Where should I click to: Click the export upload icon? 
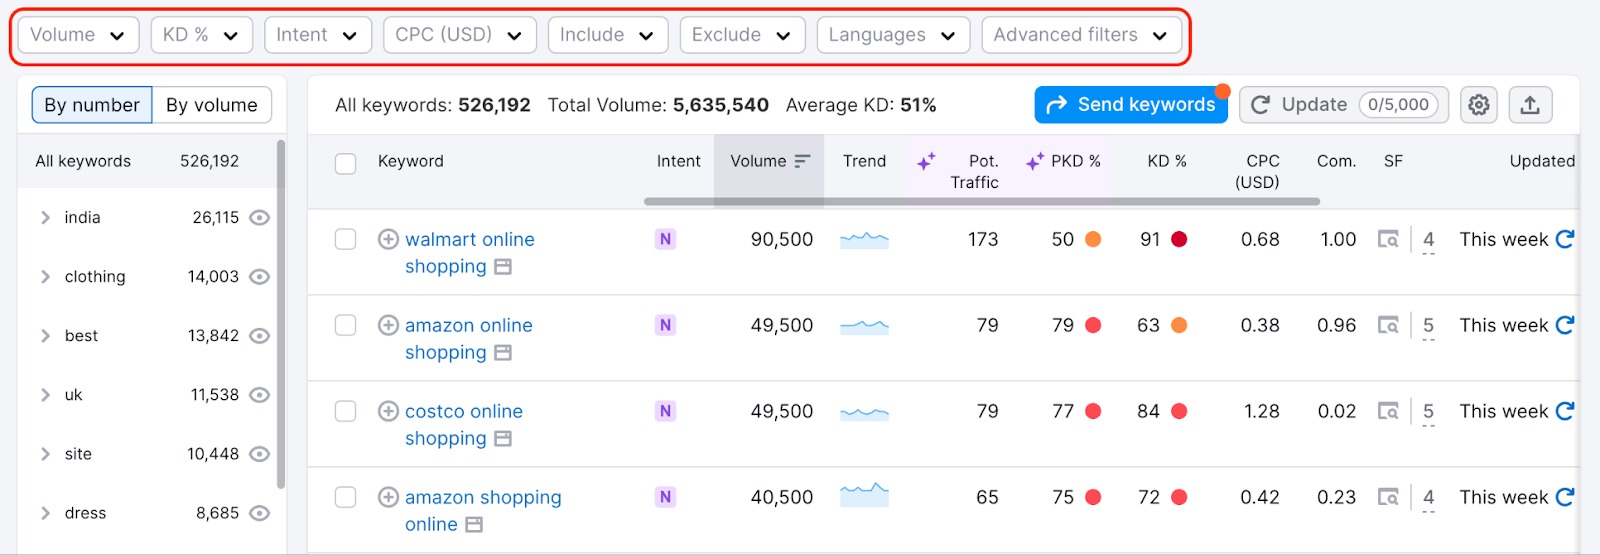pyautogui.click(x=1529, y=105)
